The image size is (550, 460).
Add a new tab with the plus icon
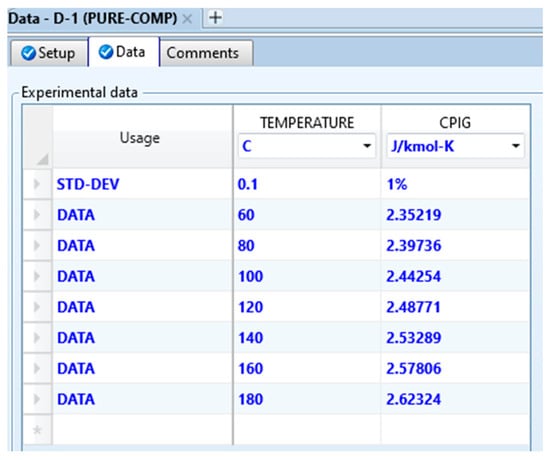click(215, 17)
